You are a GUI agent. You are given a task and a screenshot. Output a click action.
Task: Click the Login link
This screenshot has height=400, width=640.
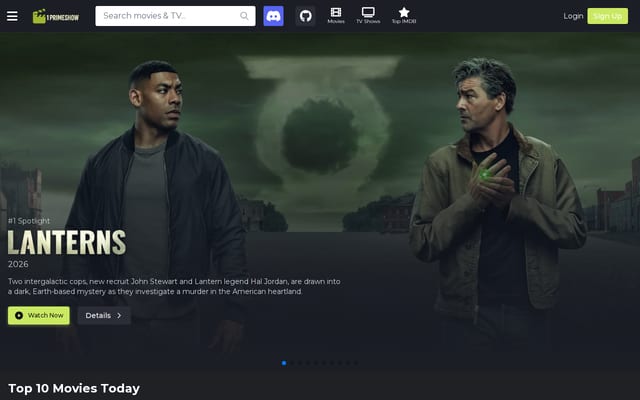(573, 16)
